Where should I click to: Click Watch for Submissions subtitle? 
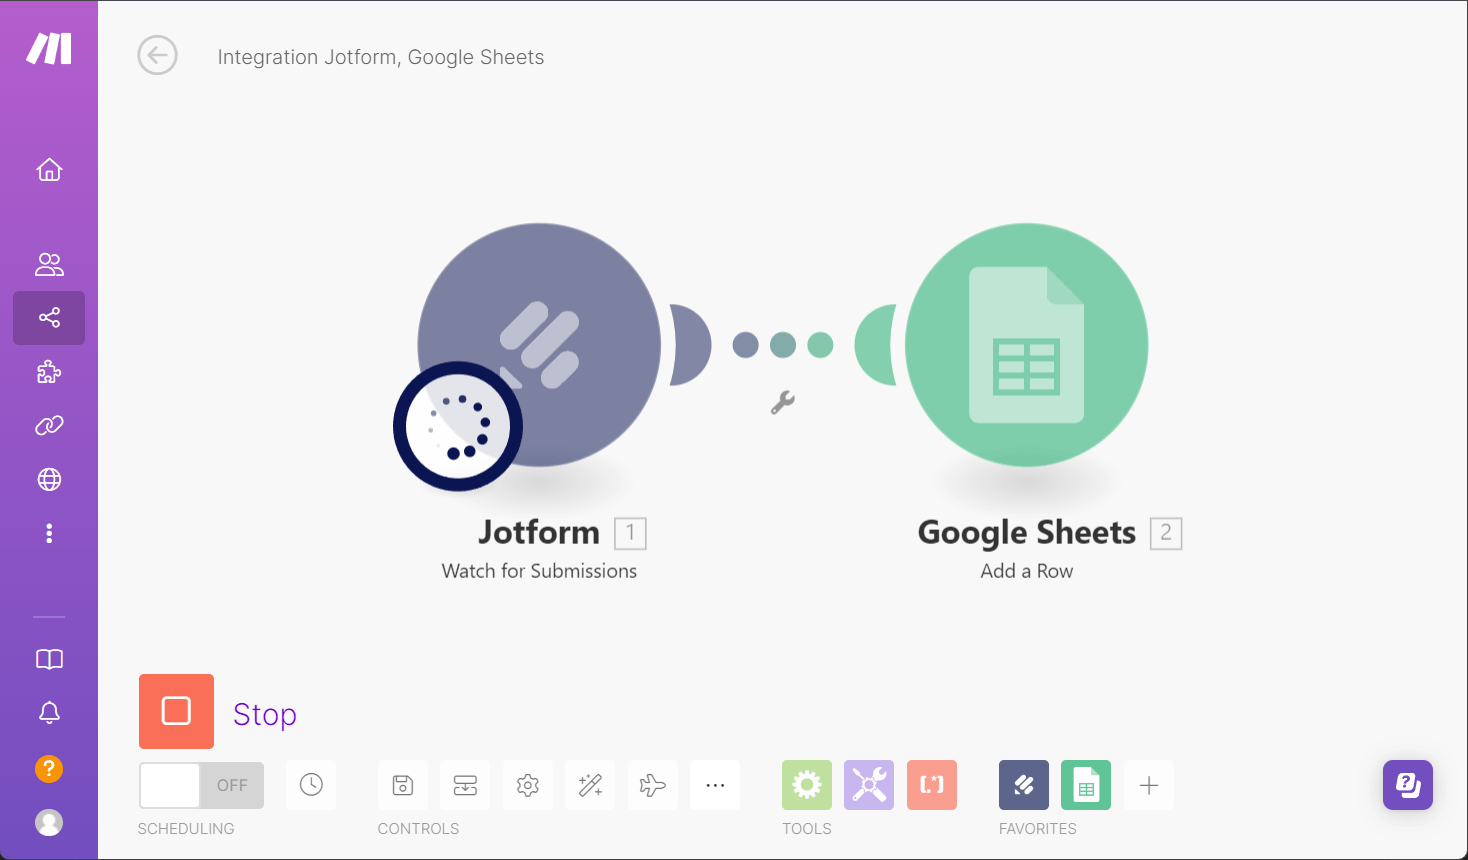click(539, 571)
